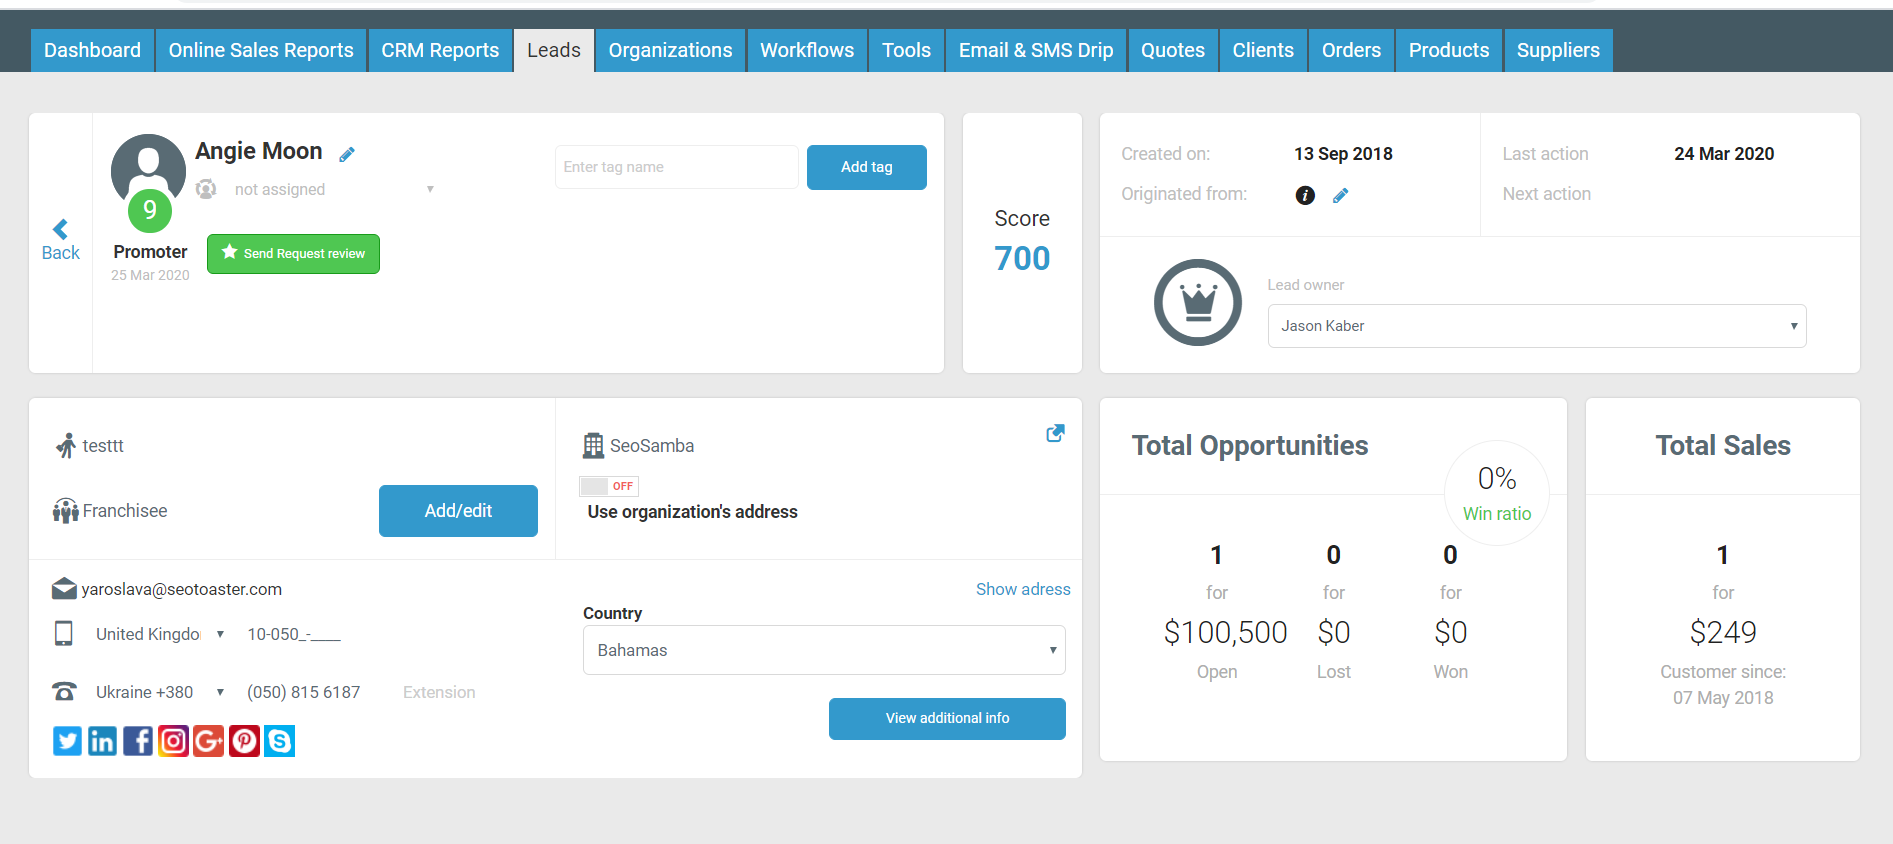This screenshot has width=1893, height=844.
Task: Click View additional info button
Action: [947, 719]
